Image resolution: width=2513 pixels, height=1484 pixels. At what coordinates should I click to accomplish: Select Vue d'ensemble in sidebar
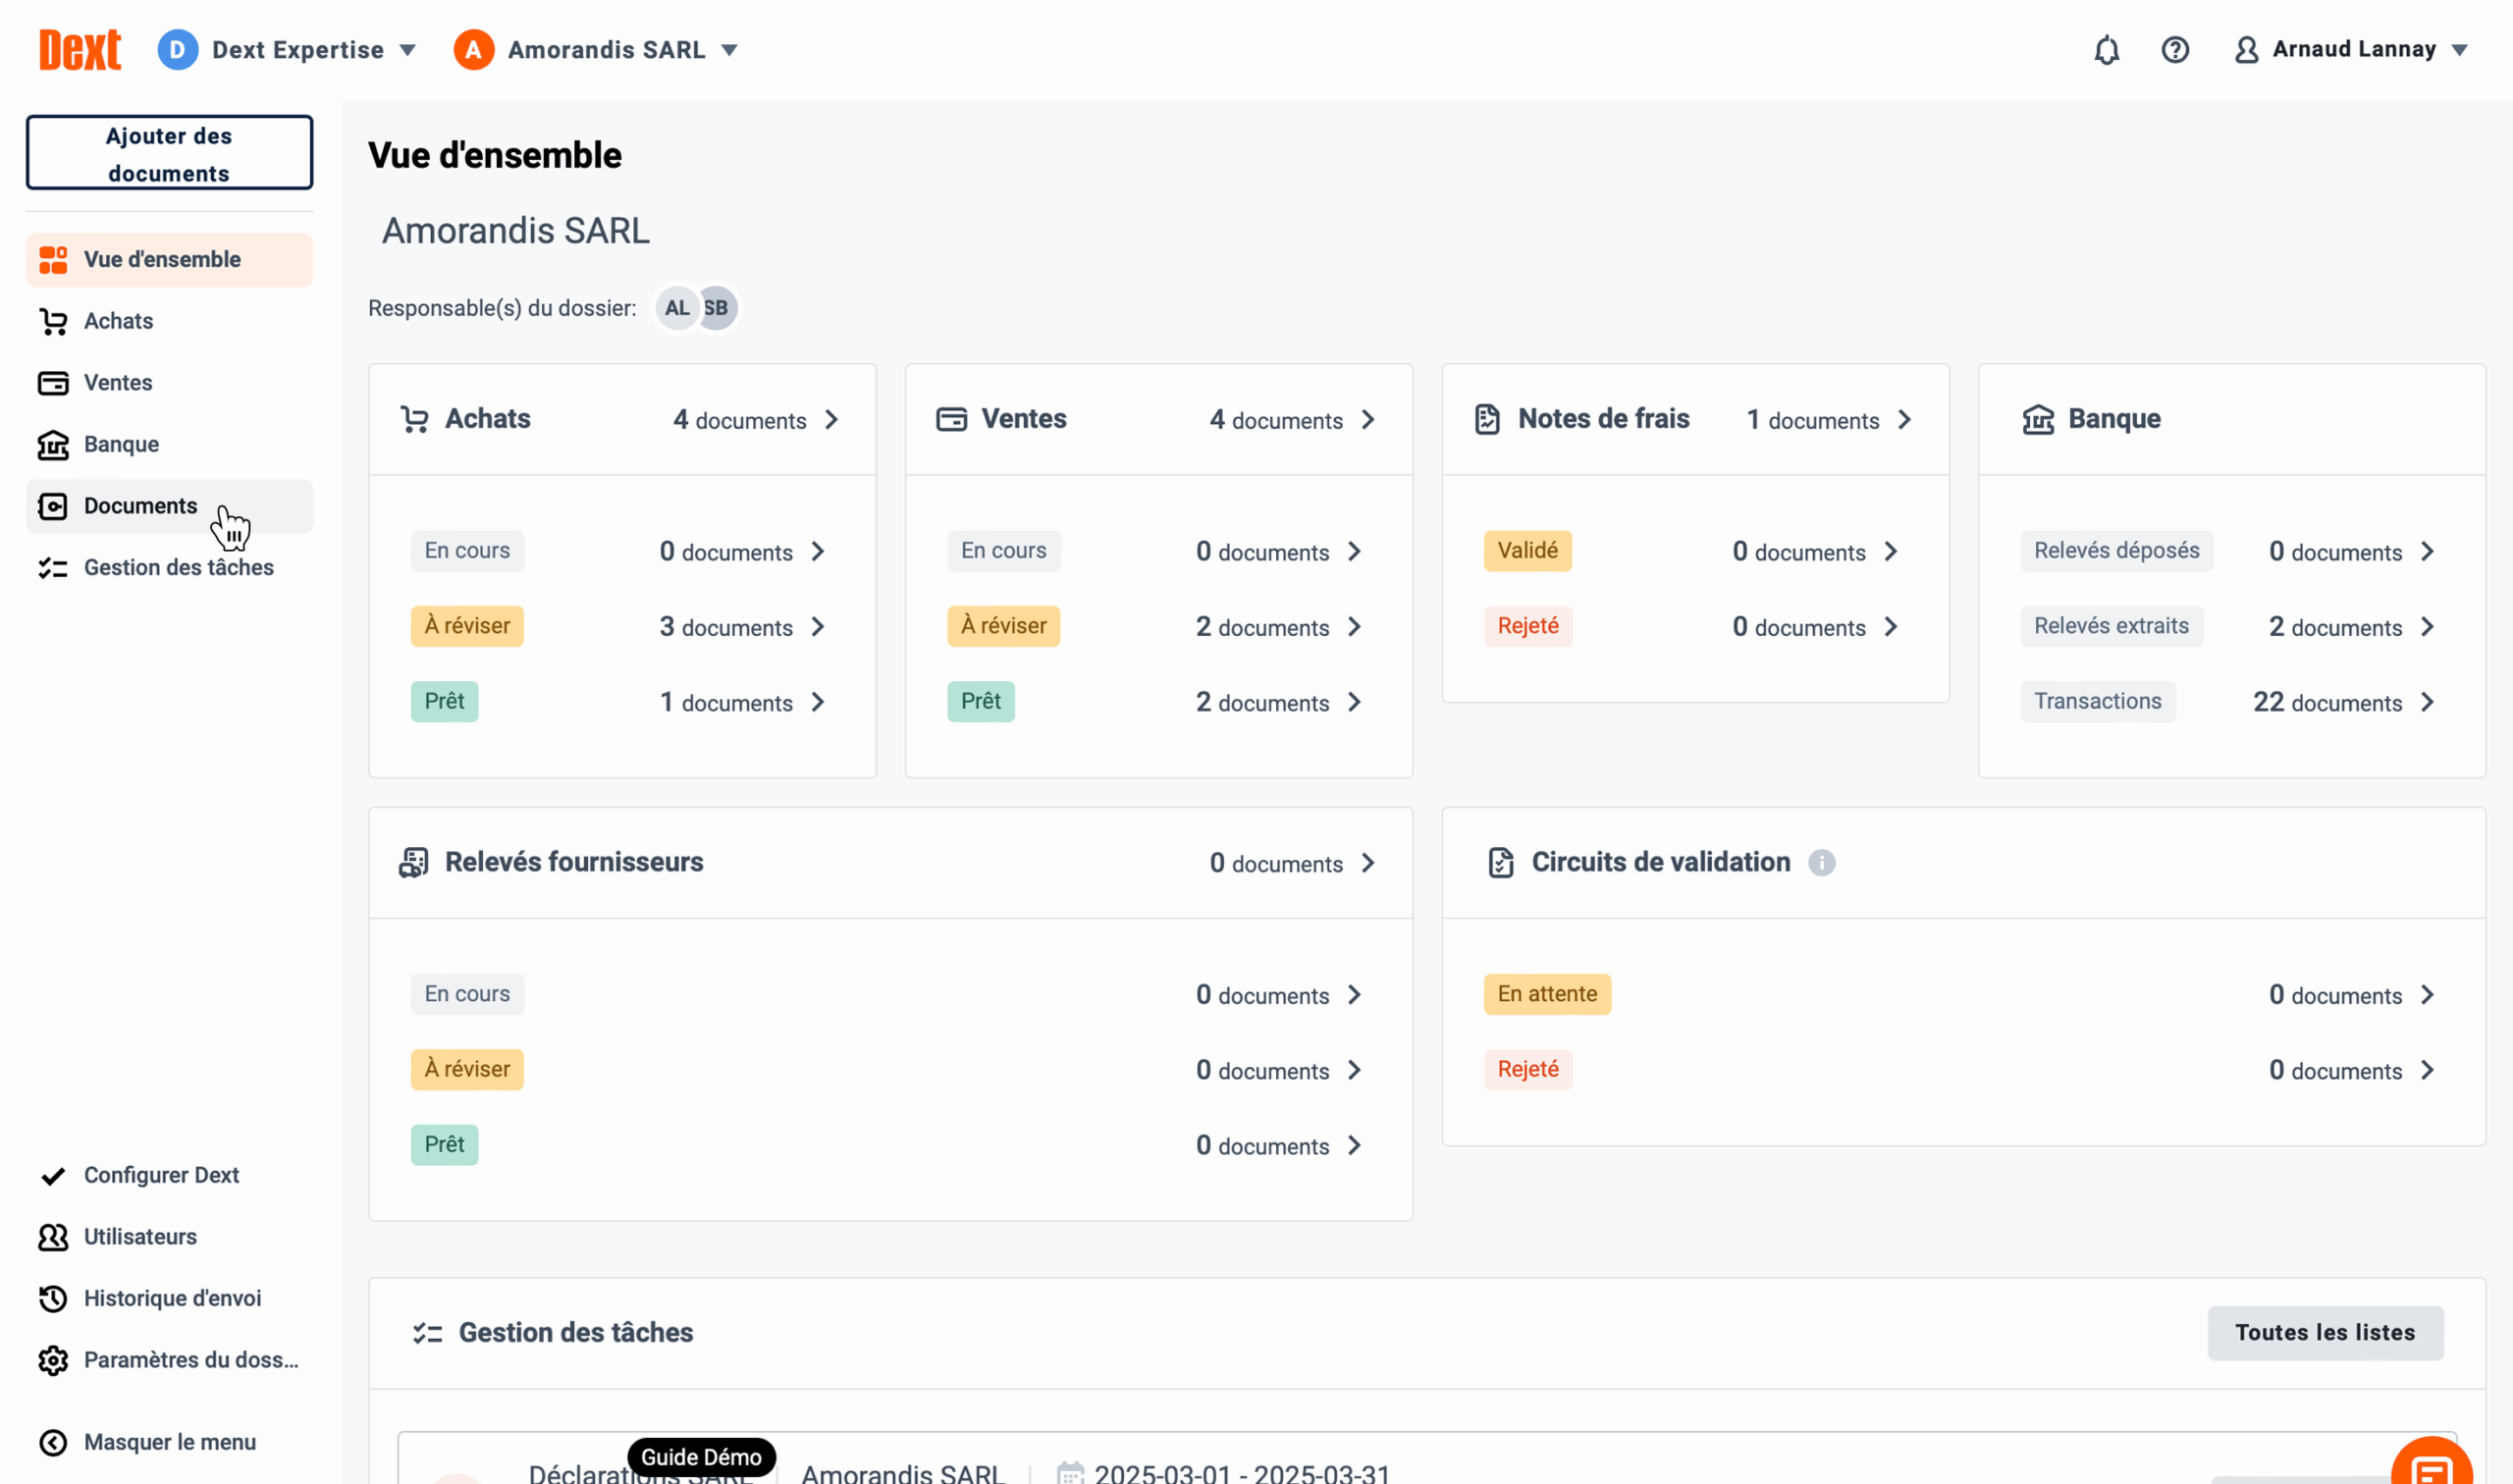pyautogui.click(x=169, y=260)
